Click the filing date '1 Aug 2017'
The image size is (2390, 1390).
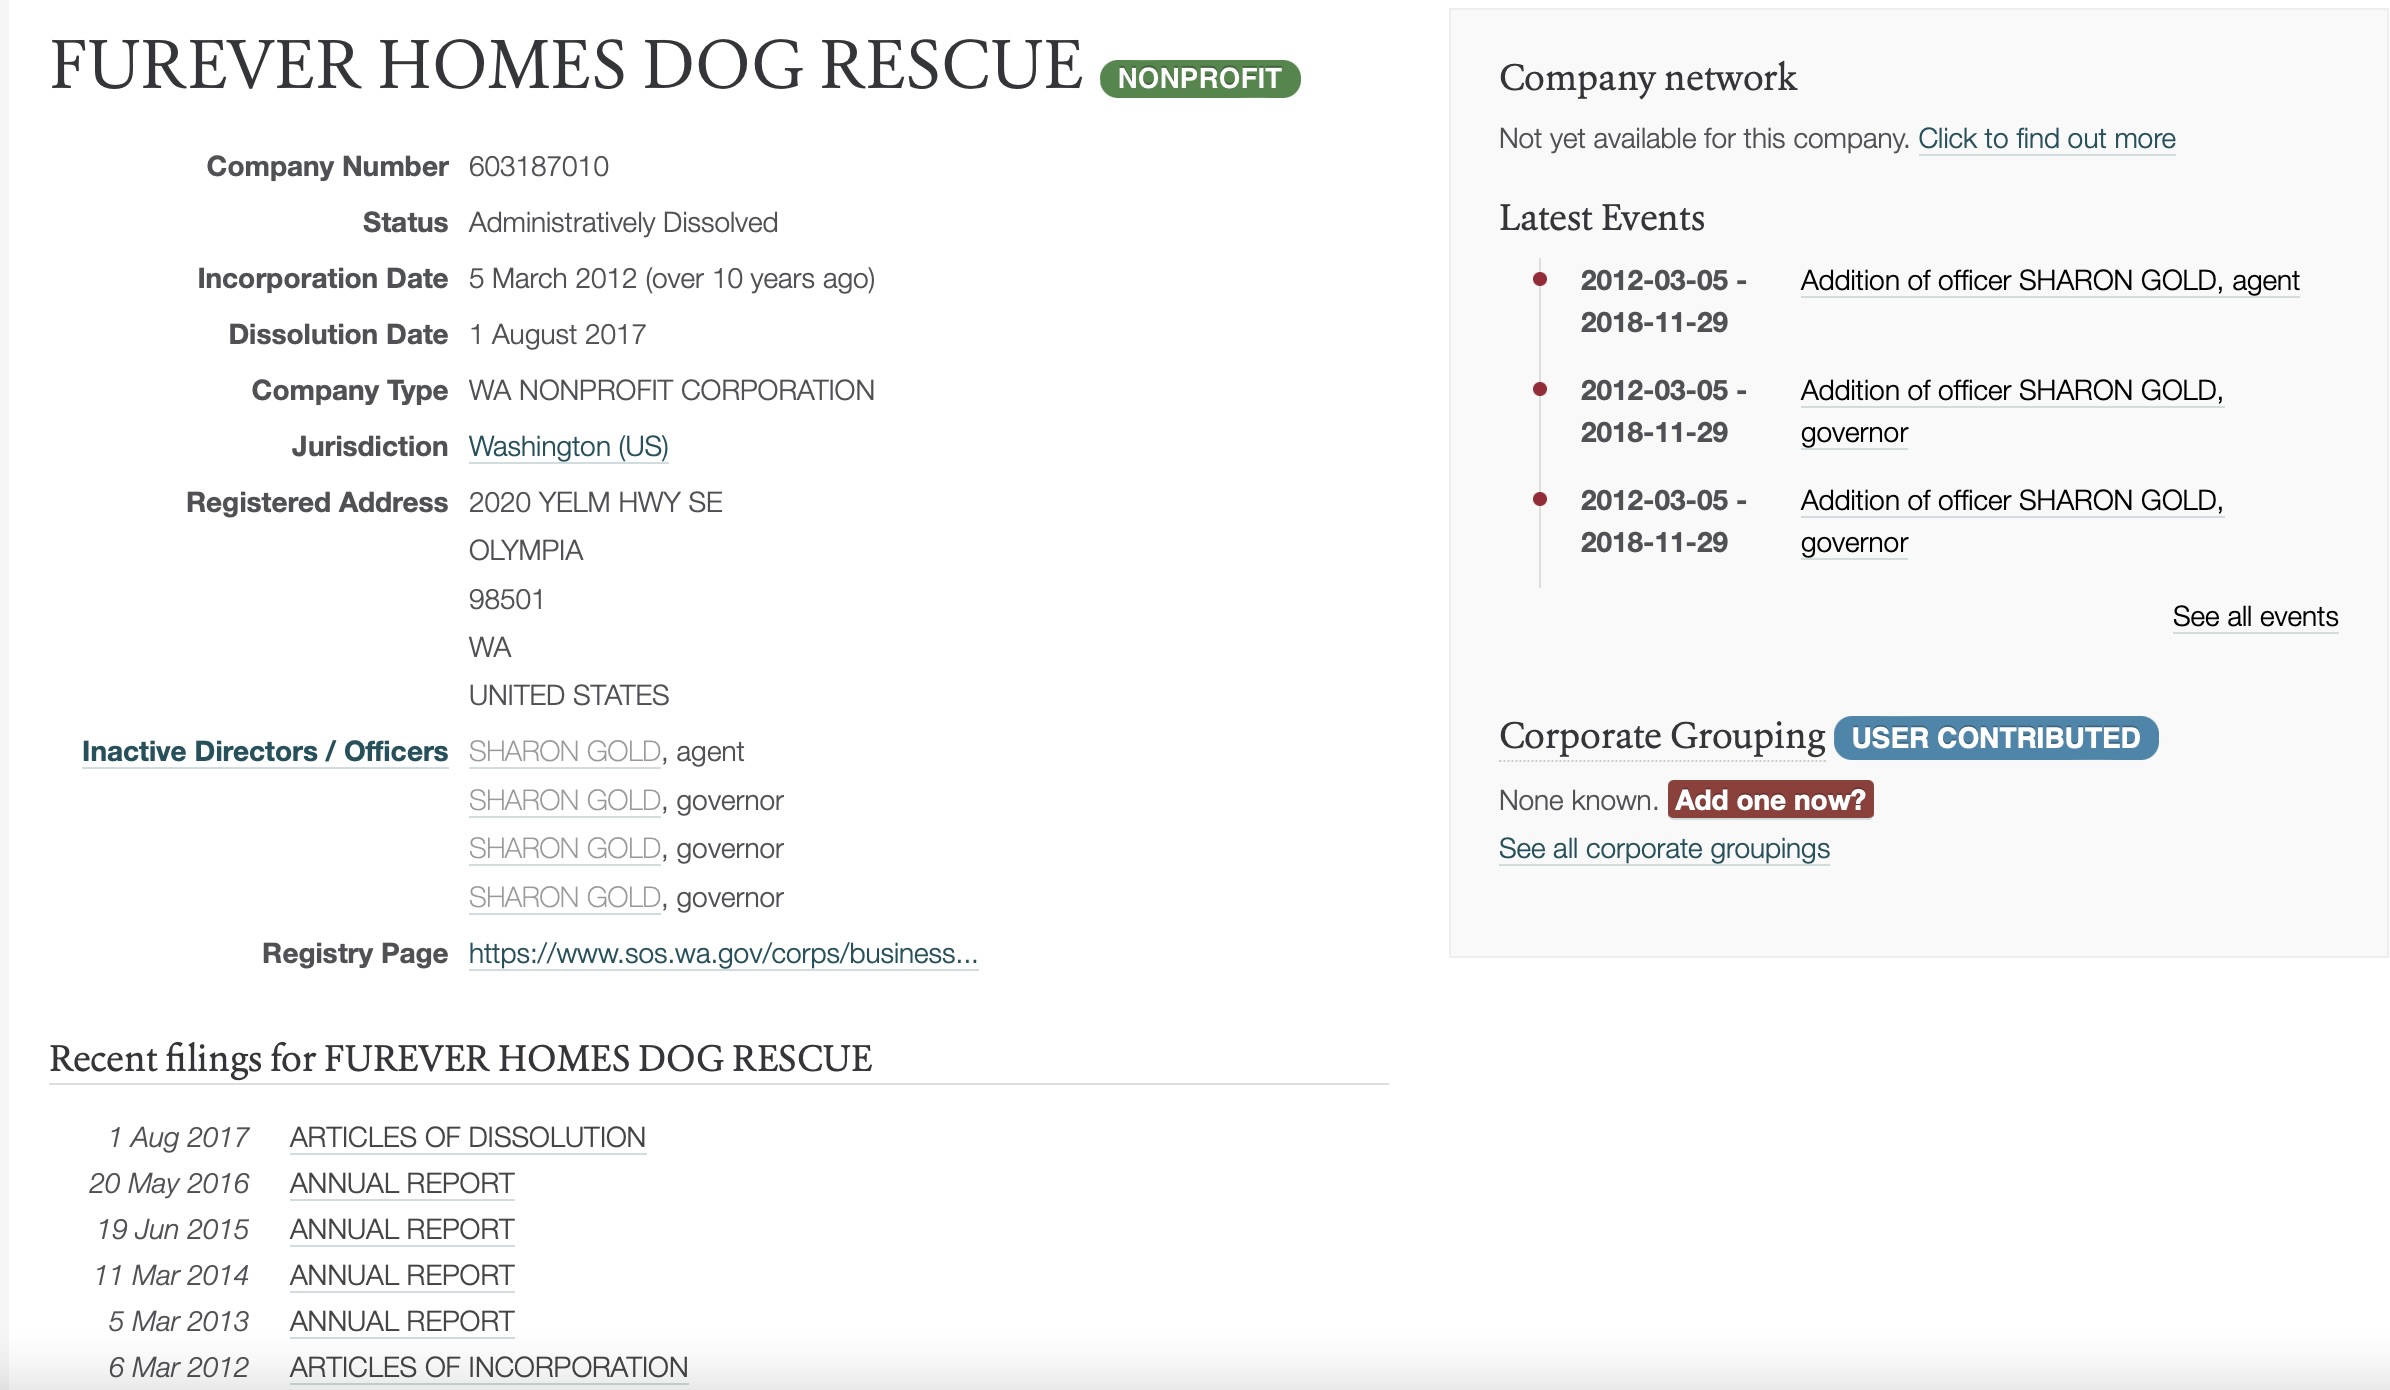pyautogui.click(x=179, y=1137)
